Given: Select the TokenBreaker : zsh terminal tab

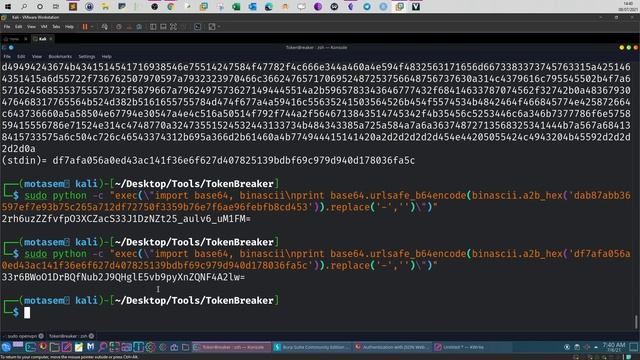Looking at the screenshot, I should (x=68, y=336).
